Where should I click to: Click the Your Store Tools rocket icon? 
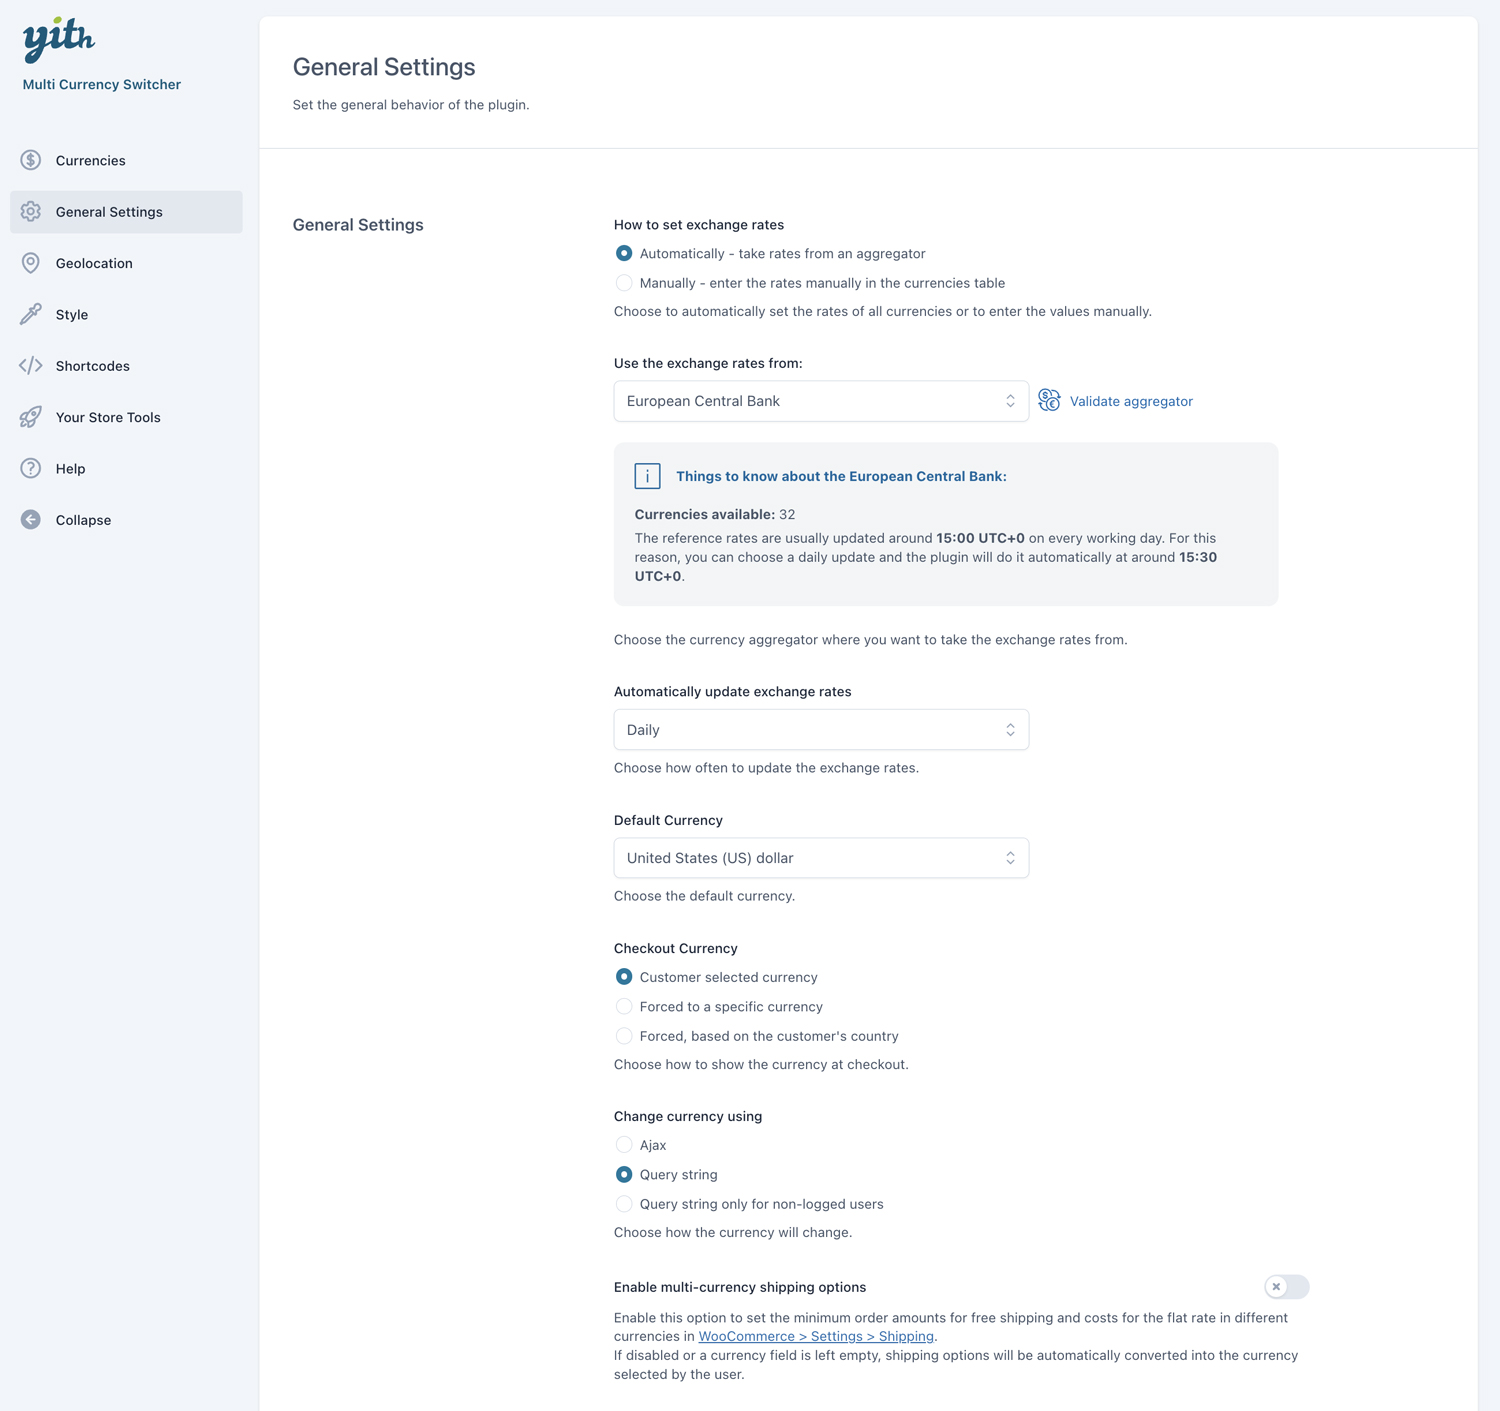tap(31, 417)
